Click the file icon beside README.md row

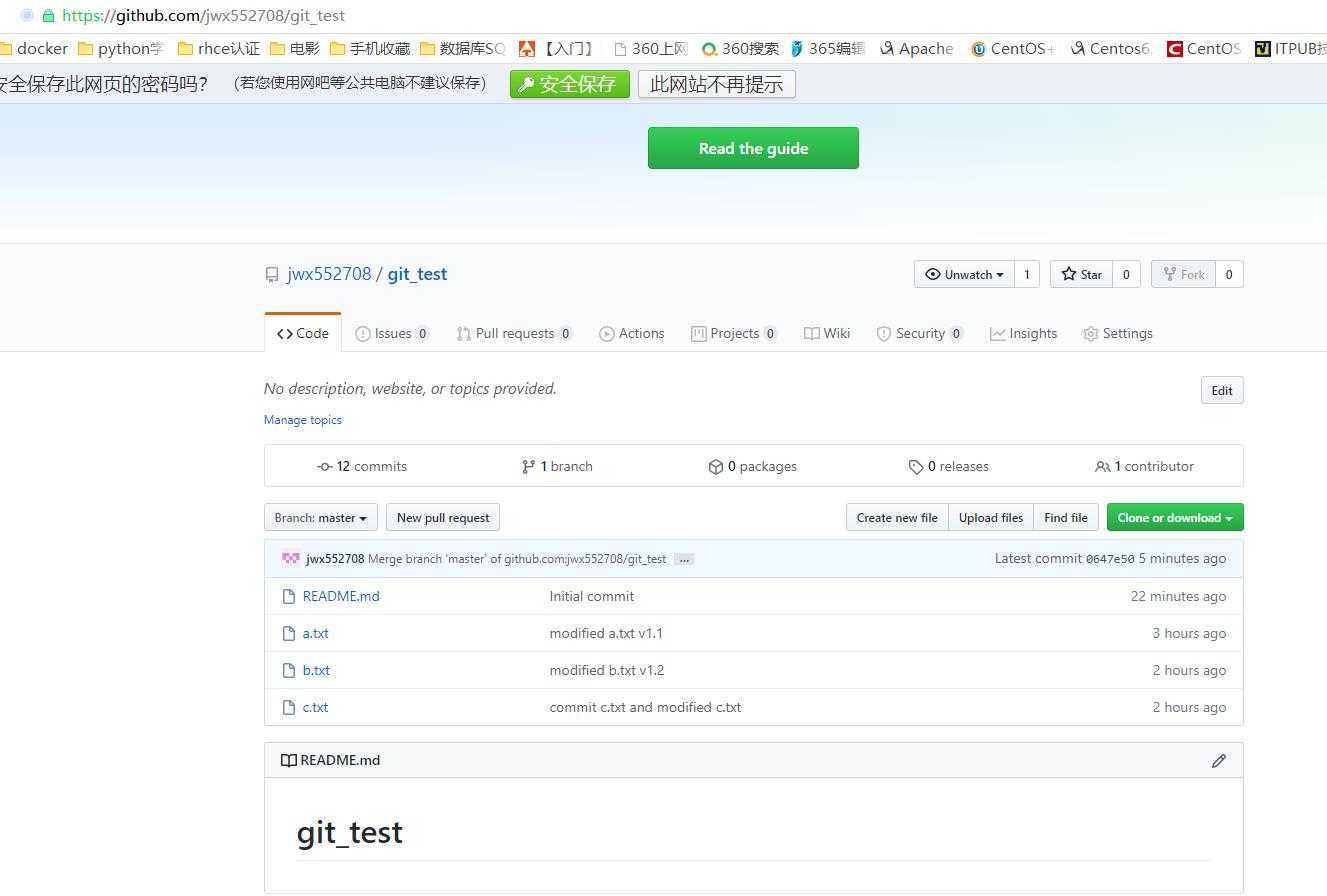pos(289,596)
